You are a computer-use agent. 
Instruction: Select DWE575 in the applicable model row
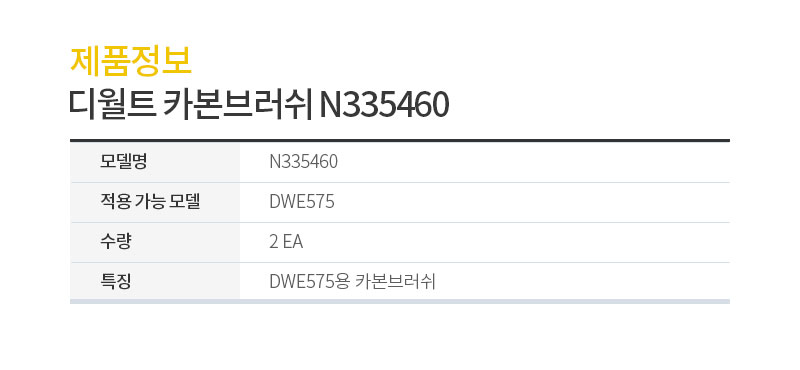click(x=302, y=203)
